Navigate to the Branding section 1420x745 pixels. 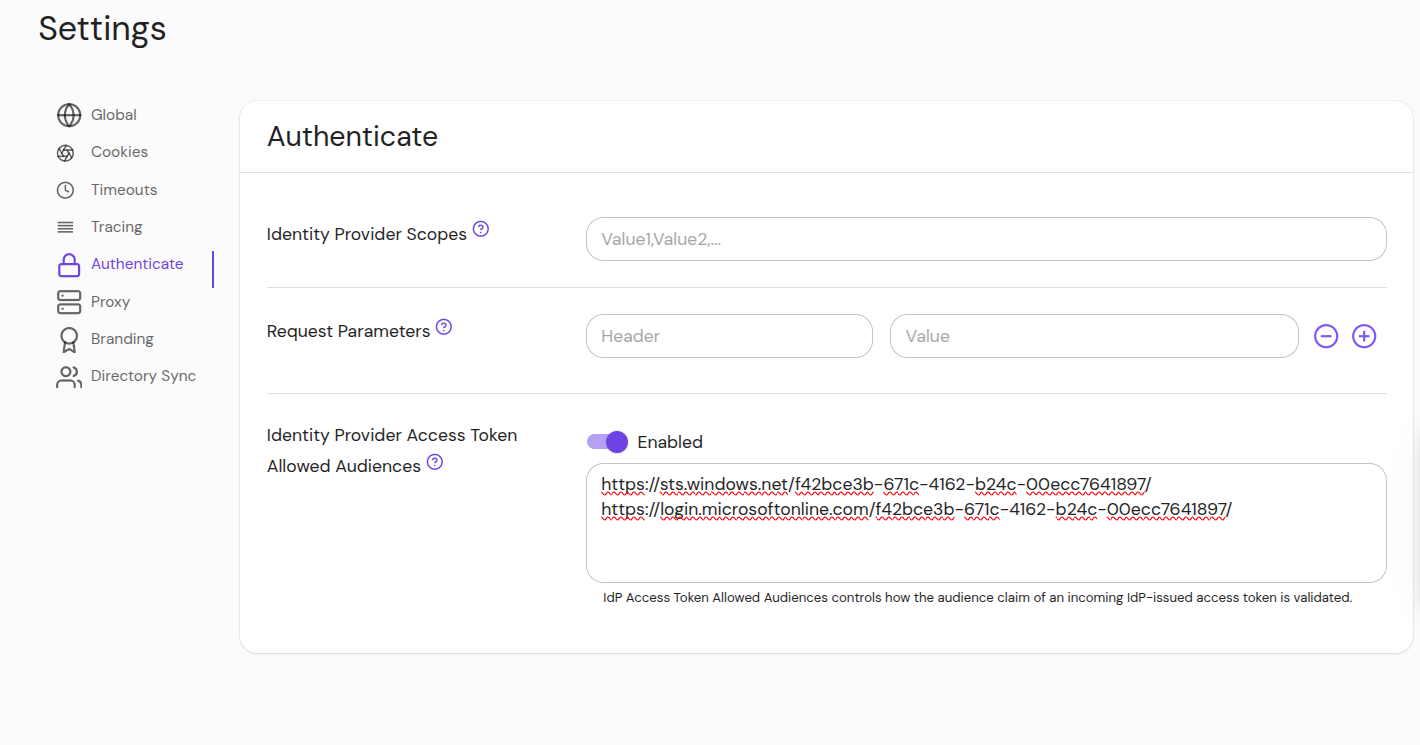coord(122,338)
